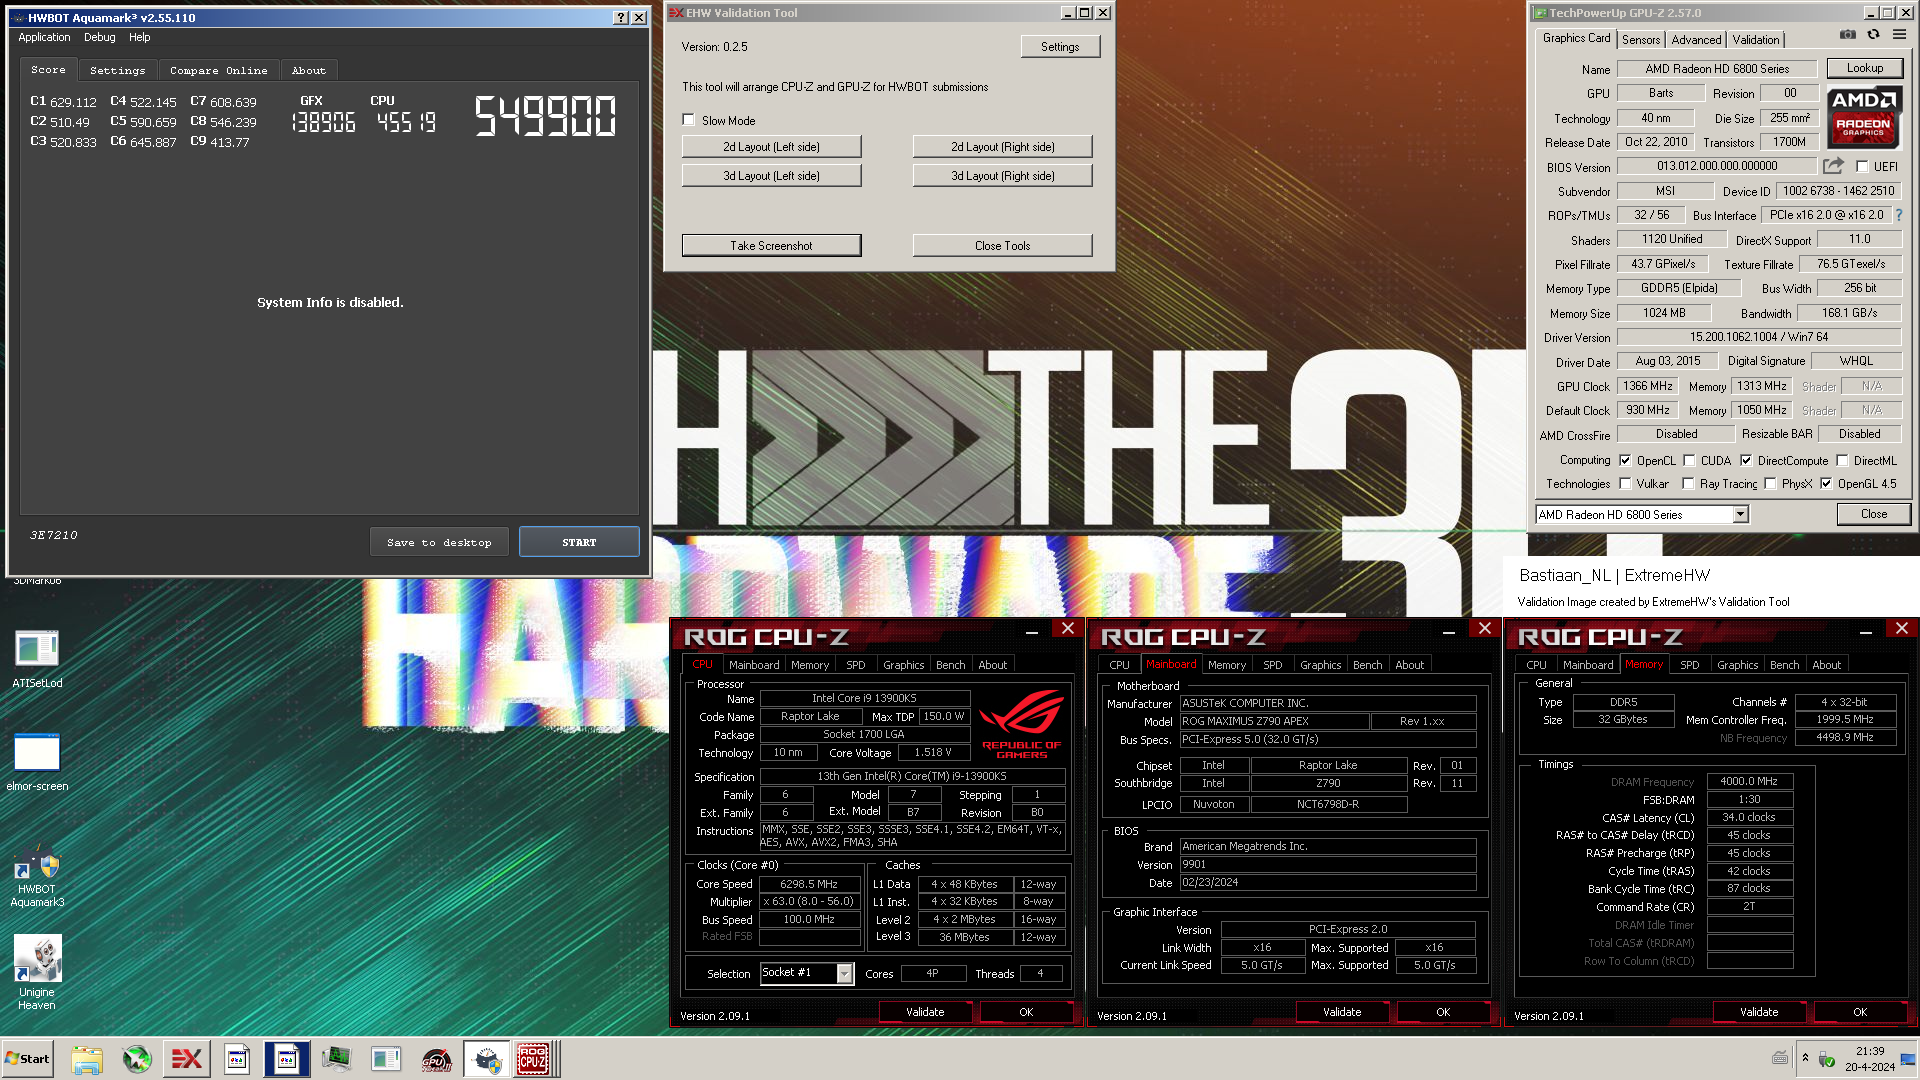Image resolution: width=1920 pixels, height=1080 pixels.
Task: Toggle the CUDA checkbox
Action: [x=1690, y=461]
